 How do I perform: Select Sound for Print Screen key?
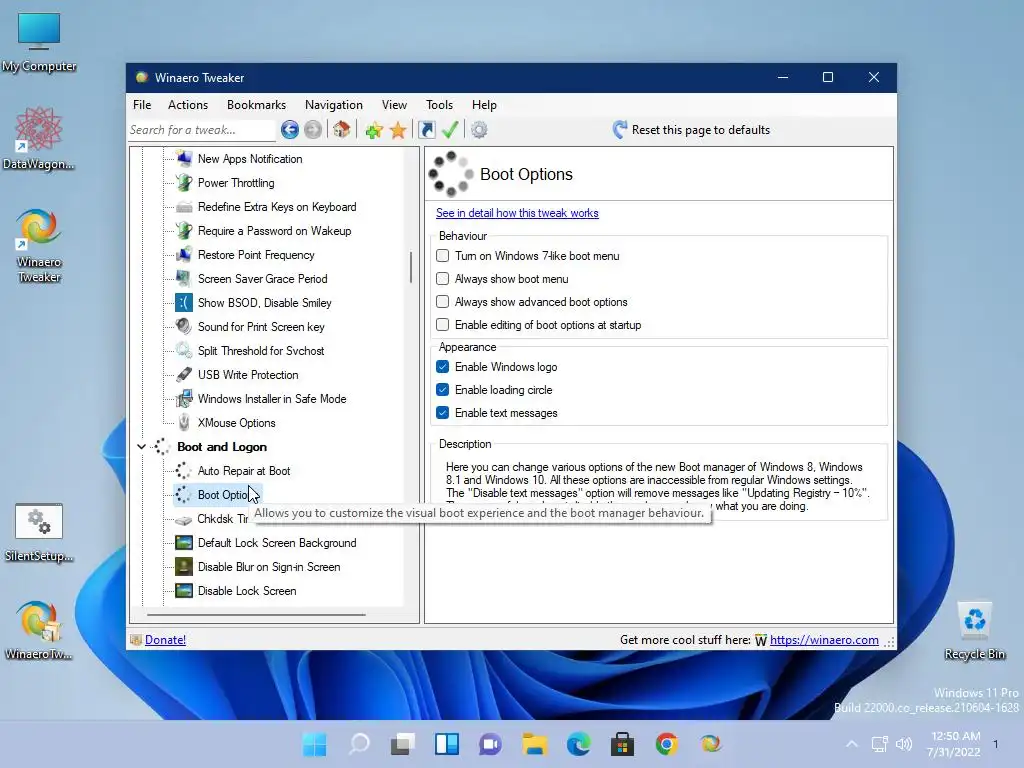click(x=261, y=327)
